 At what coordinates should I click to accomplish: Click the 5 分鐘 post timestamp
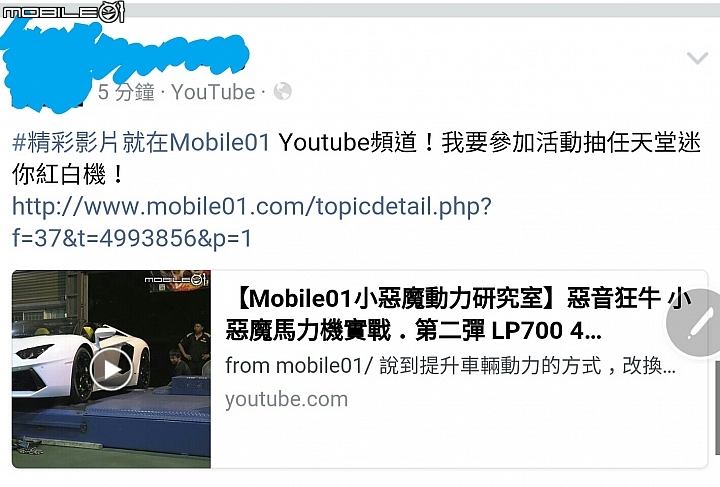pyautogui.click(x=126, y=92)
